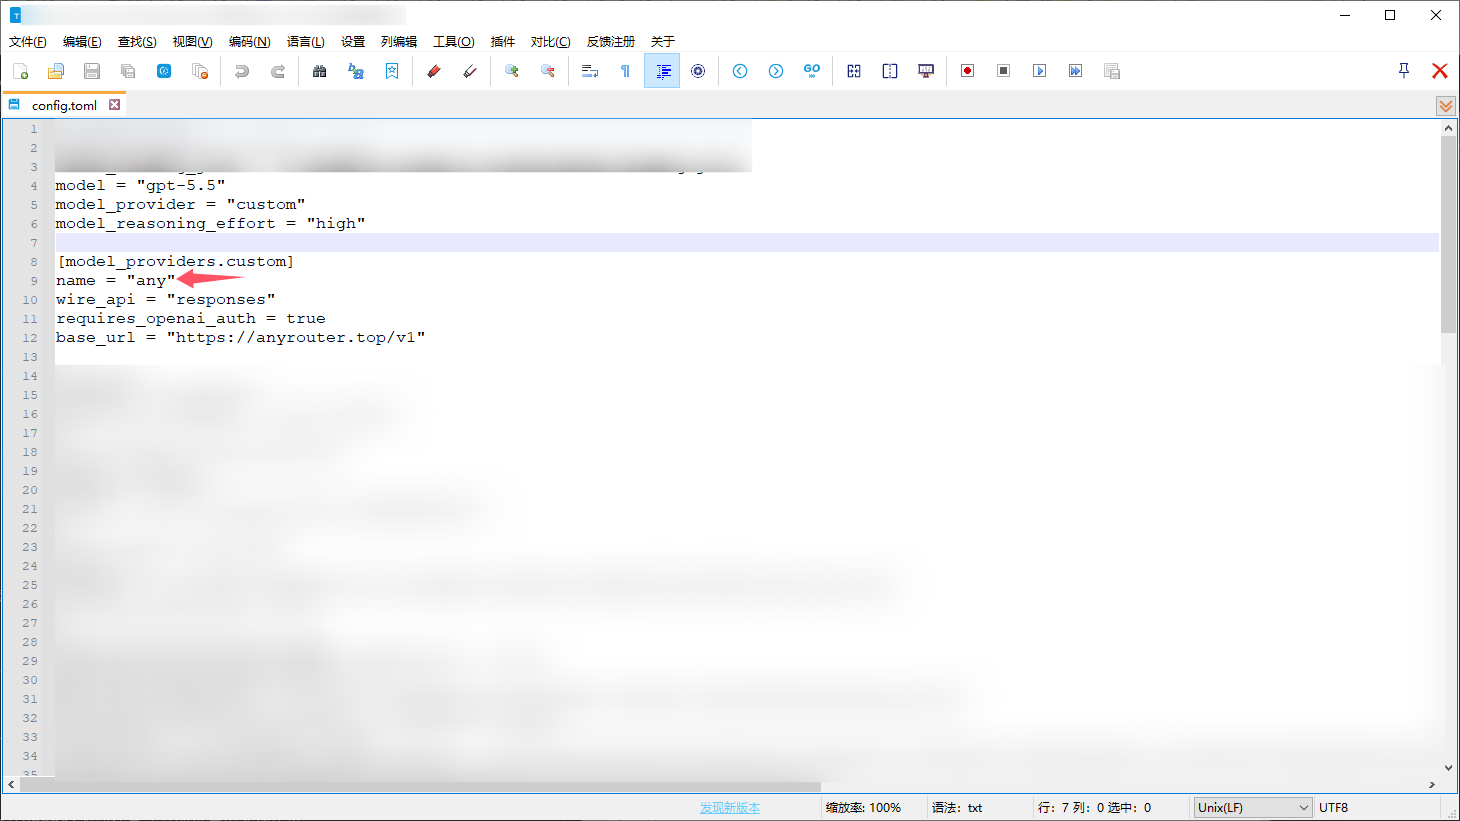Open the 查找(S) menu
This screenshot has height=821, width=1460.
click(x=137, y=41)
